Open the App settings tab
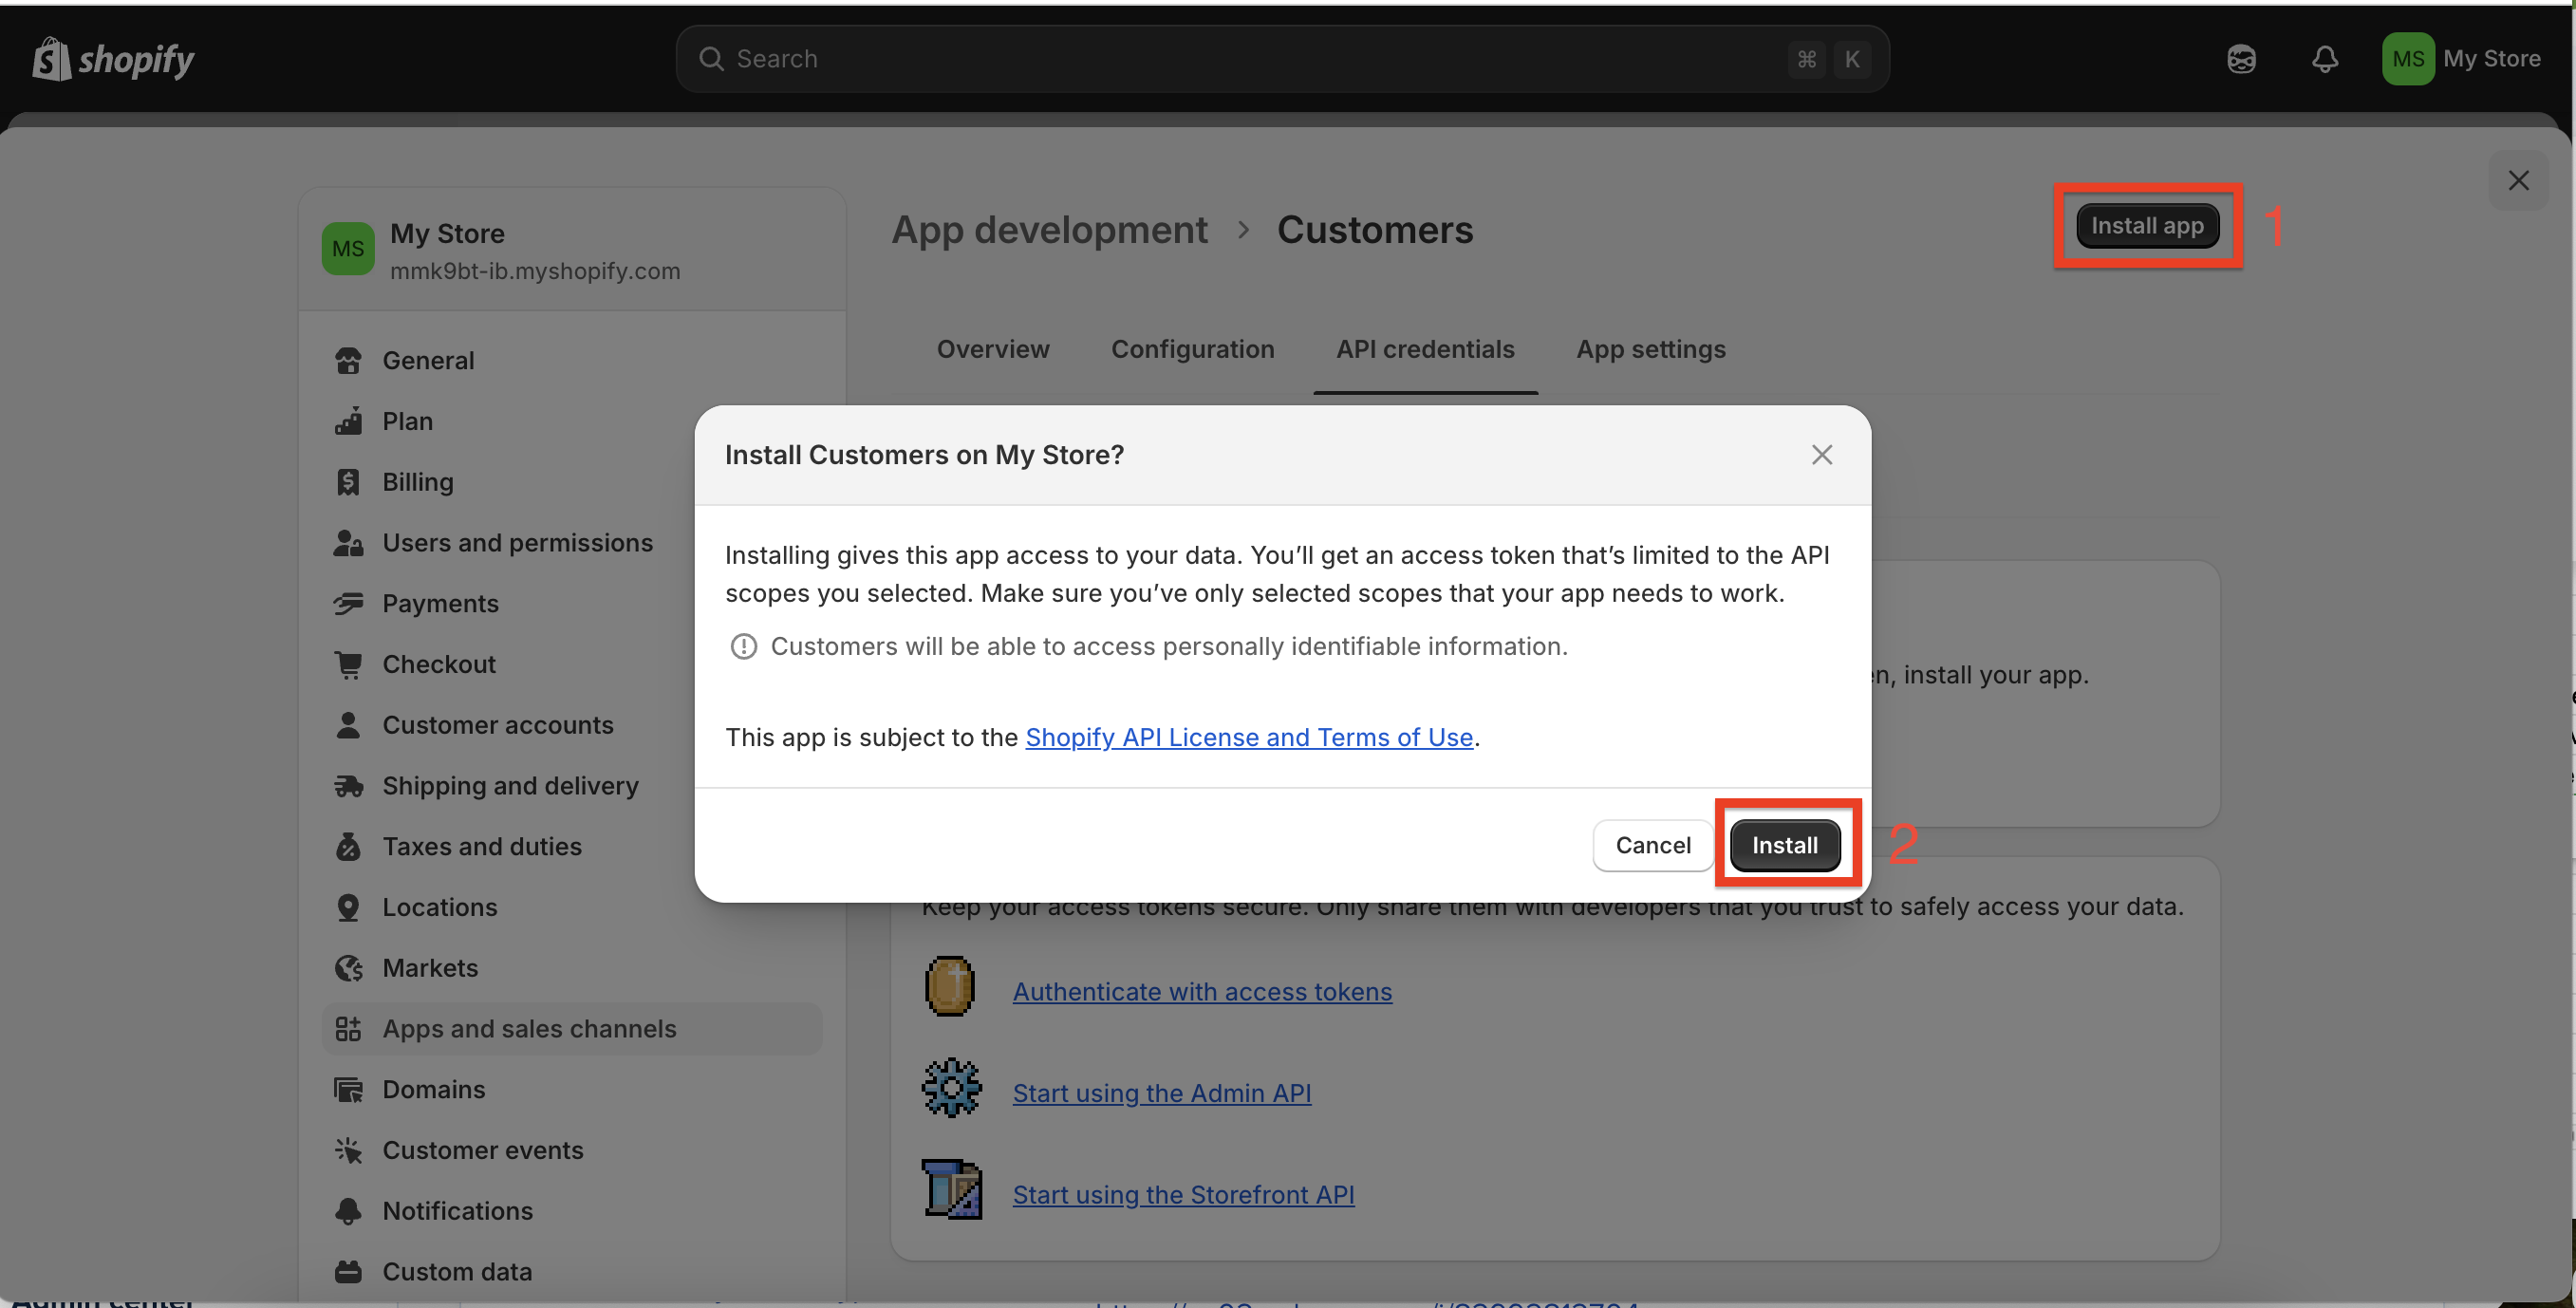2576x1308 pixels. coord(1650,349)
